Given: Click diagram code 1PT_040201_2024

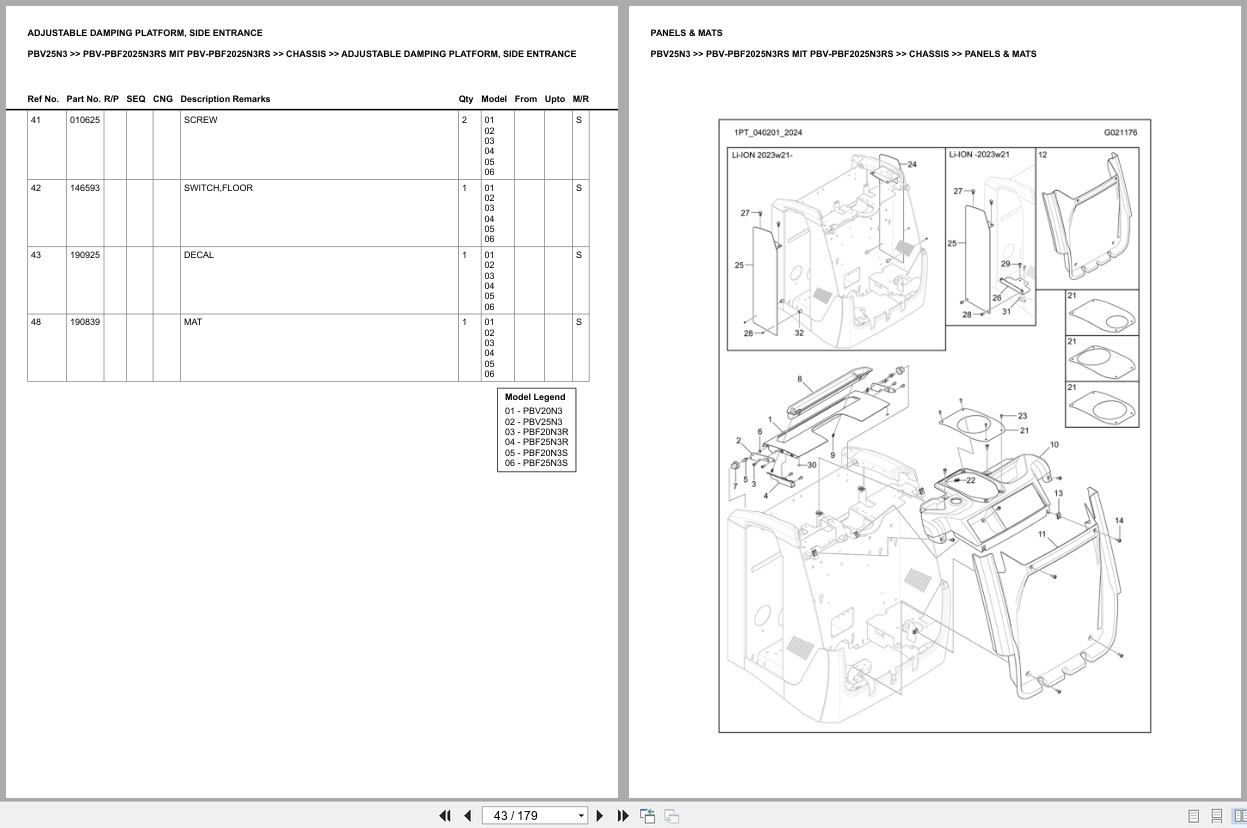Looking at the screenshot, I should point(768,132).
